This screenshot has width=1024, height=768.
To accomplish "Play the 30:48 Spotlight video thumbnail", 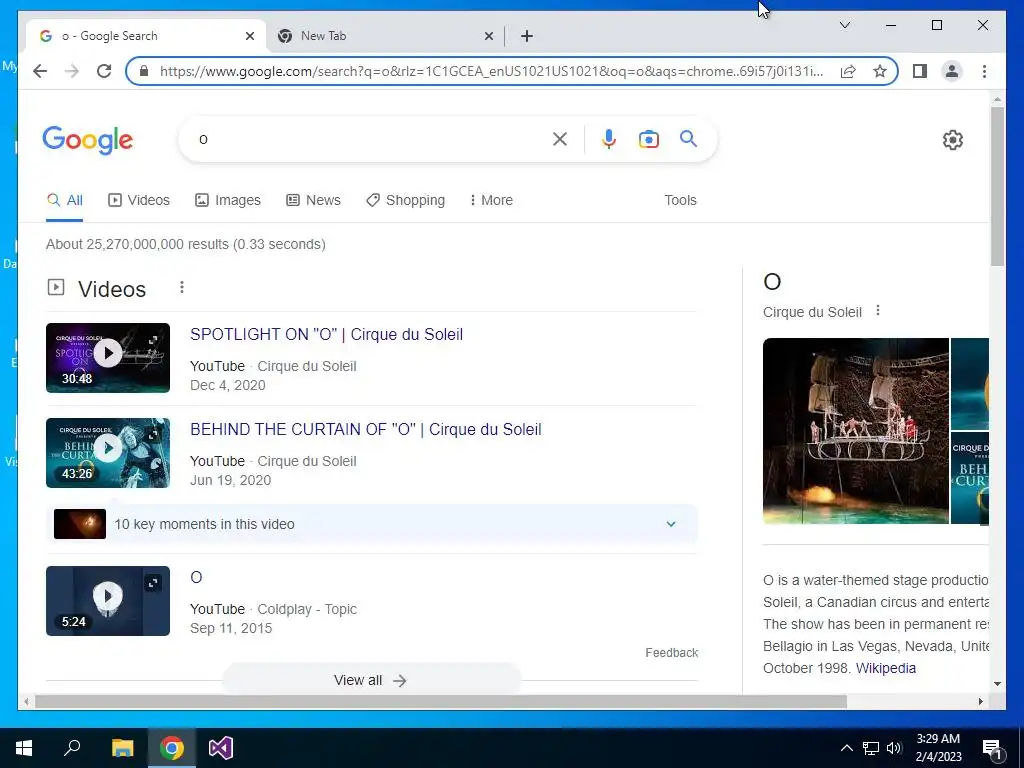I will [108, 358].
